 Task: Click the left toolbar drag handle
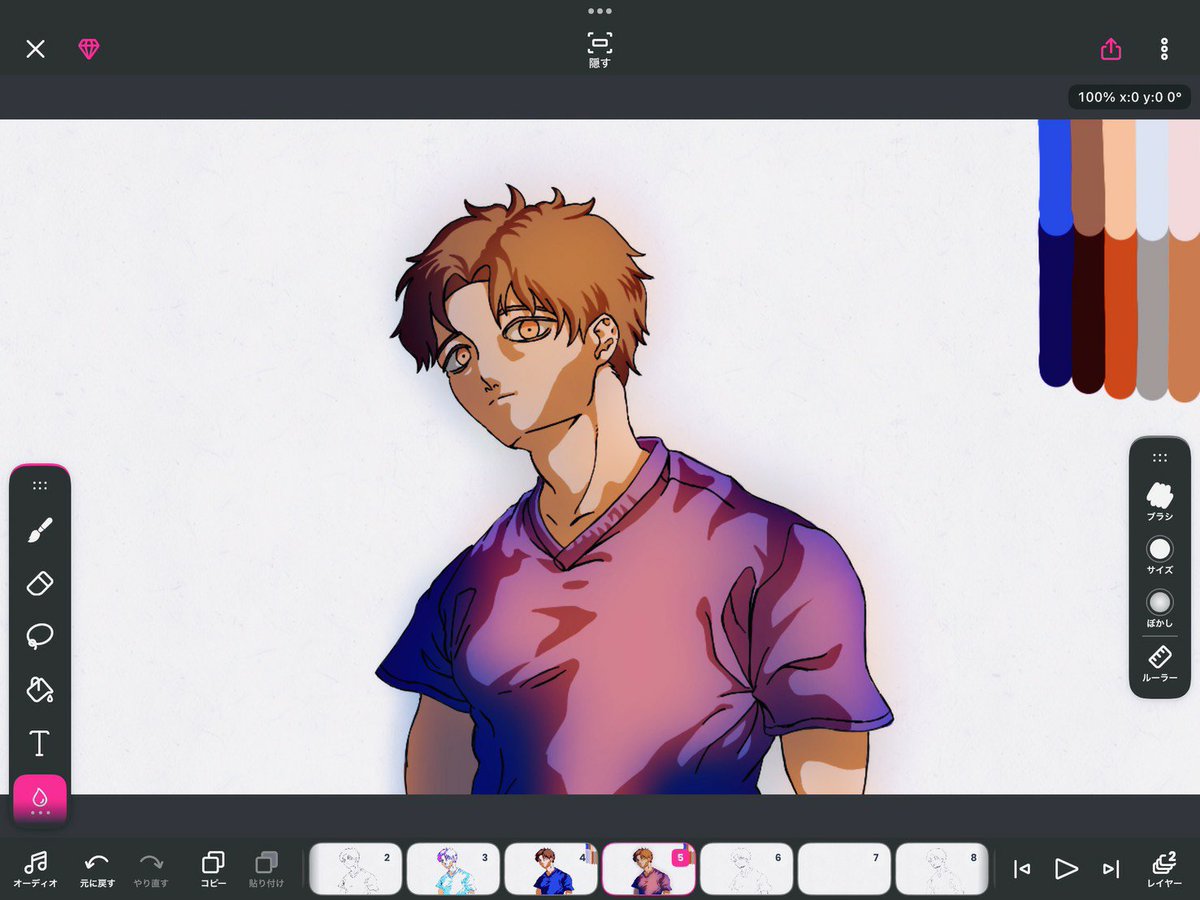pos(40,486)
